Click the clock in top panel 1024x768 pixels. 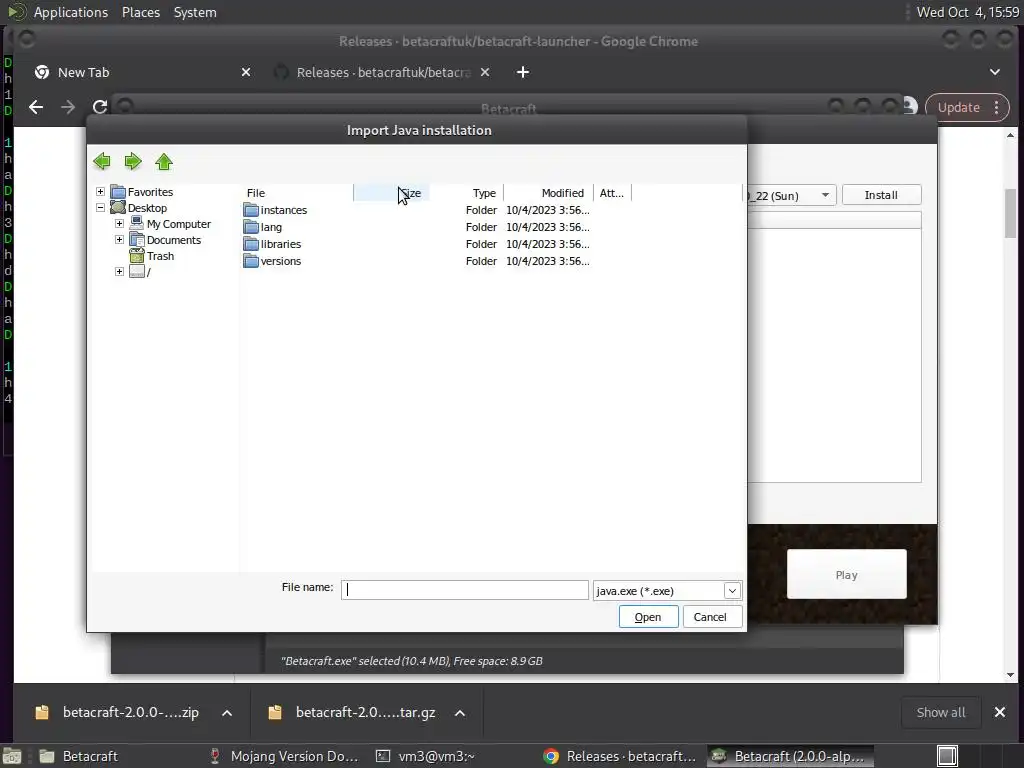pyautogui.click(x=967, y=12)
